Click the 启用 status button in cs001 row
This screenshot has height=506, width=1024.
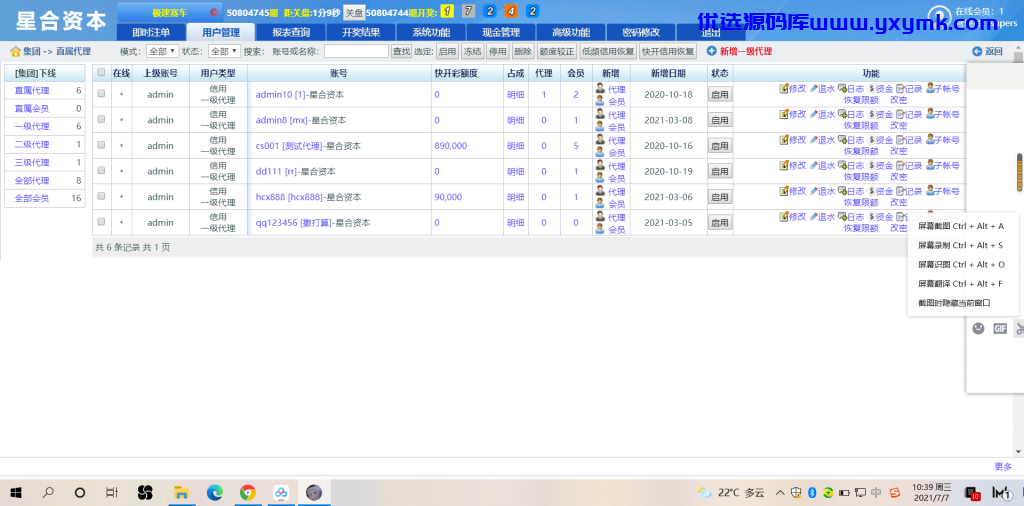pos(720,146)
